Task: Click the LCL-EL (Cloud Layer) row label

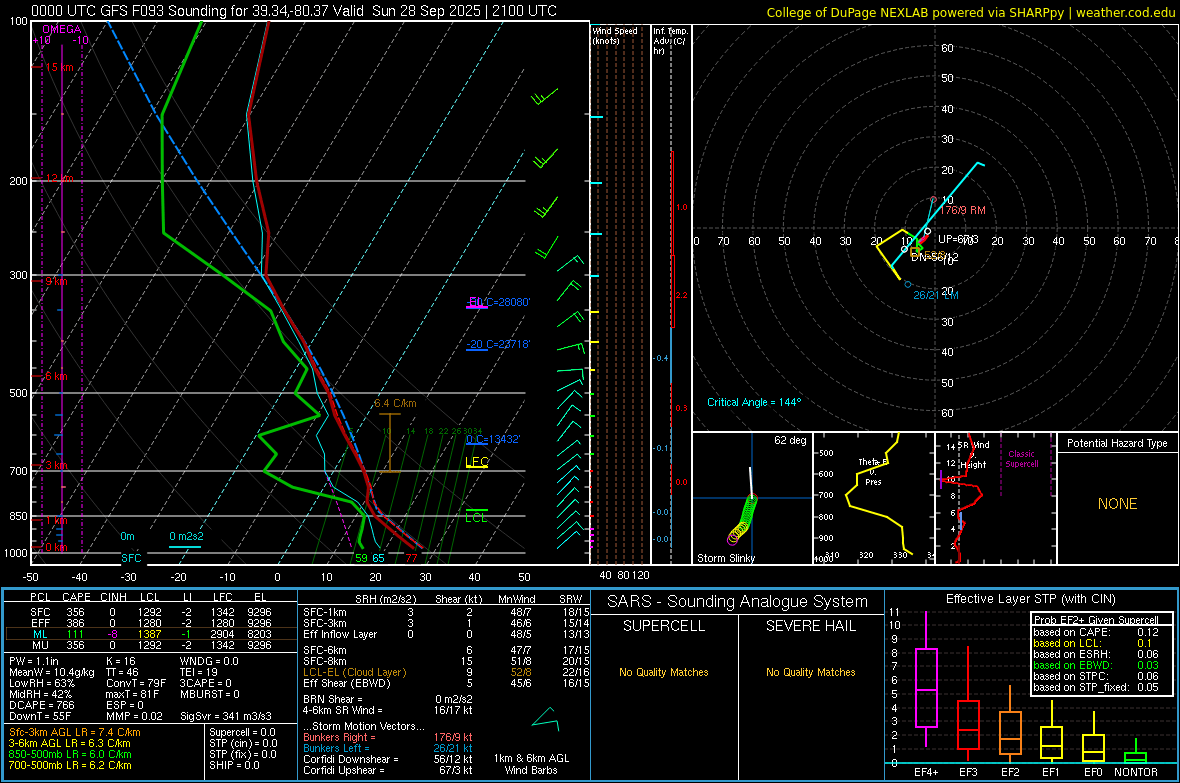Action: click(354, 672)
